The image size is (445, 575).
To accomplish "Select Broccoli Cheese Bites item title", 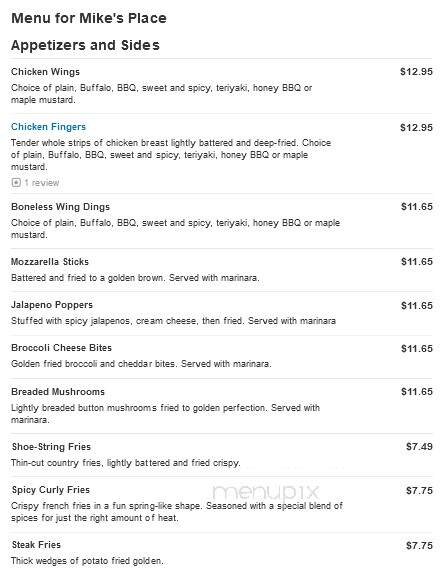I will (x=61, y=348).
